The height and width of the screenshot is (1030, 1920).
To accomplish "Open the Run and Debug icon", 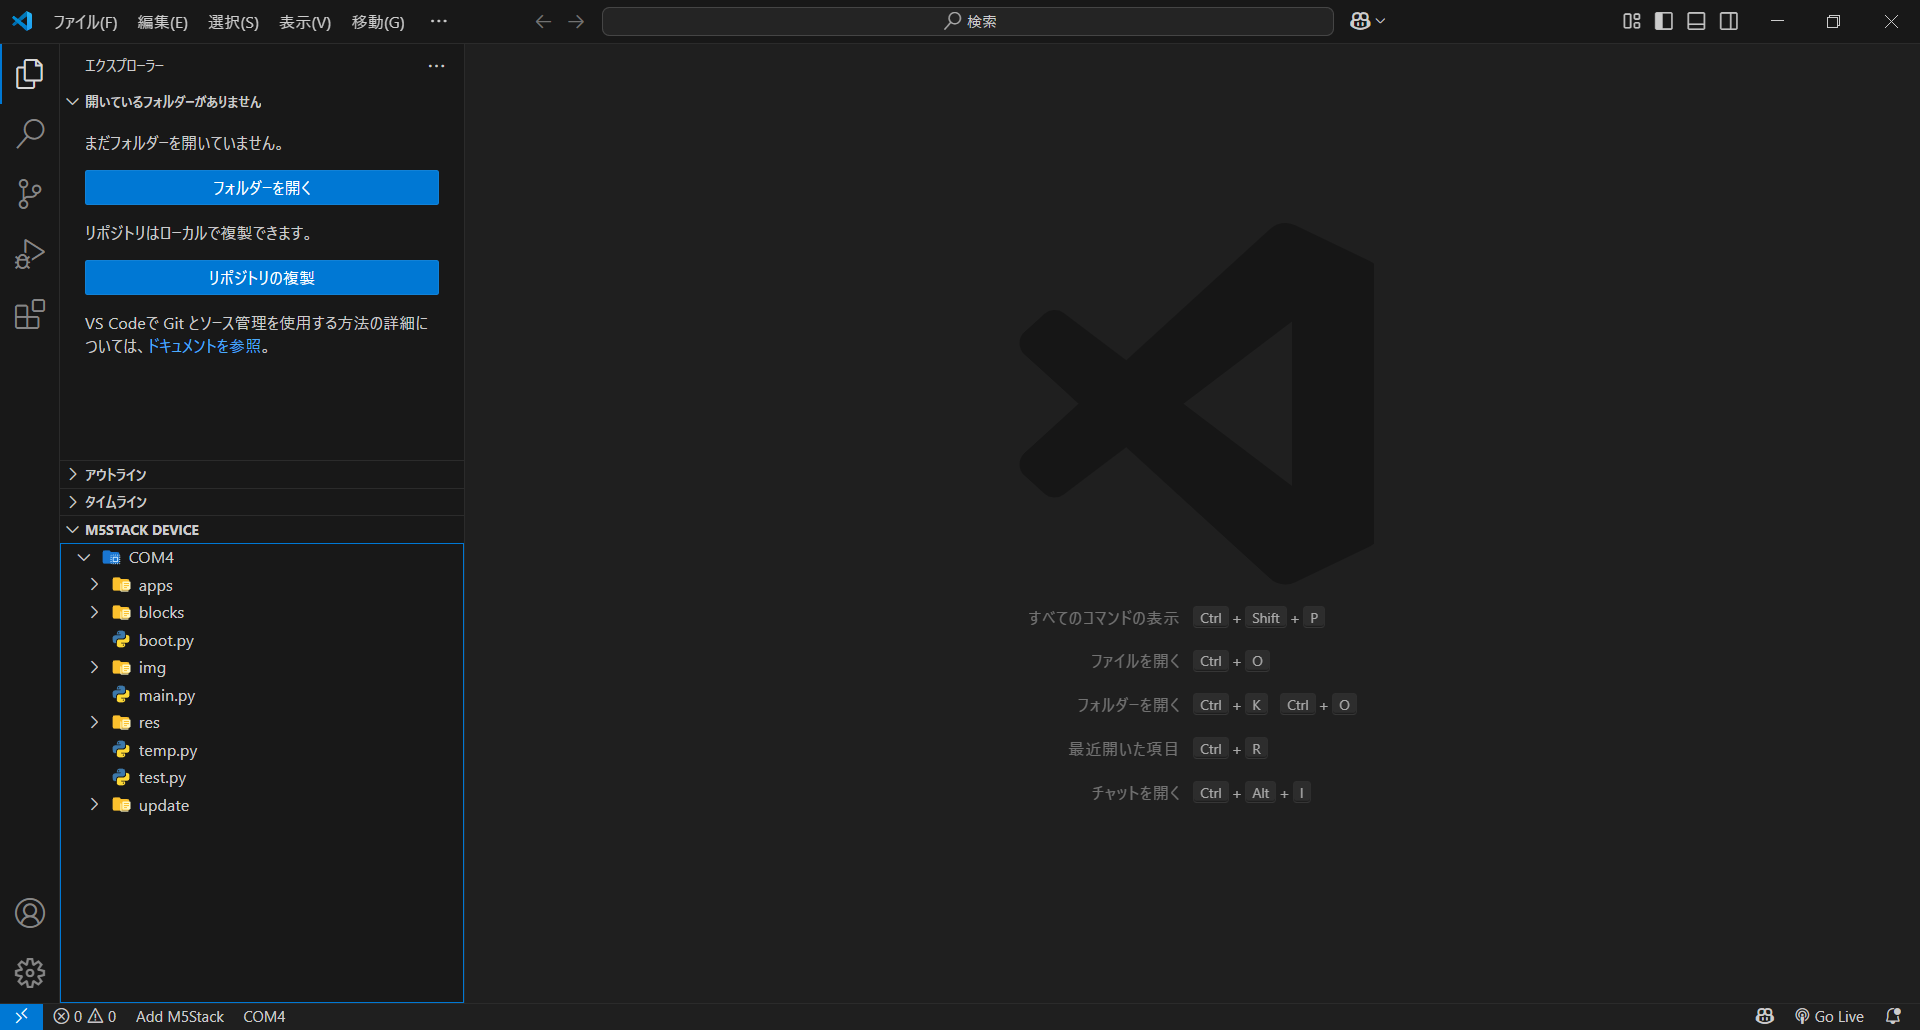I will (x=30, y=254).
